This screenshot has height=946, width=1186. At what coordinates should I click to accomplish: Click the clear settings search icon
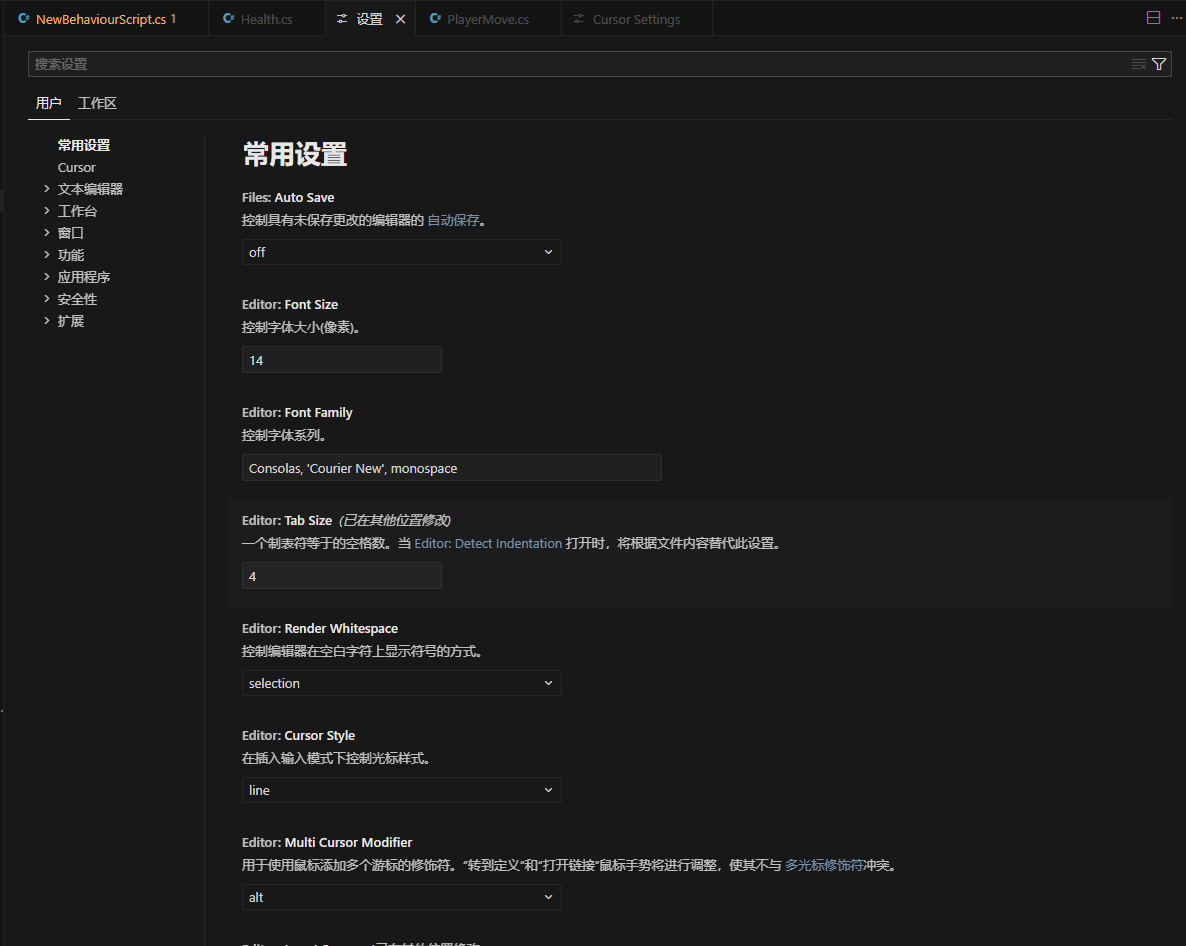[1138, 64]
